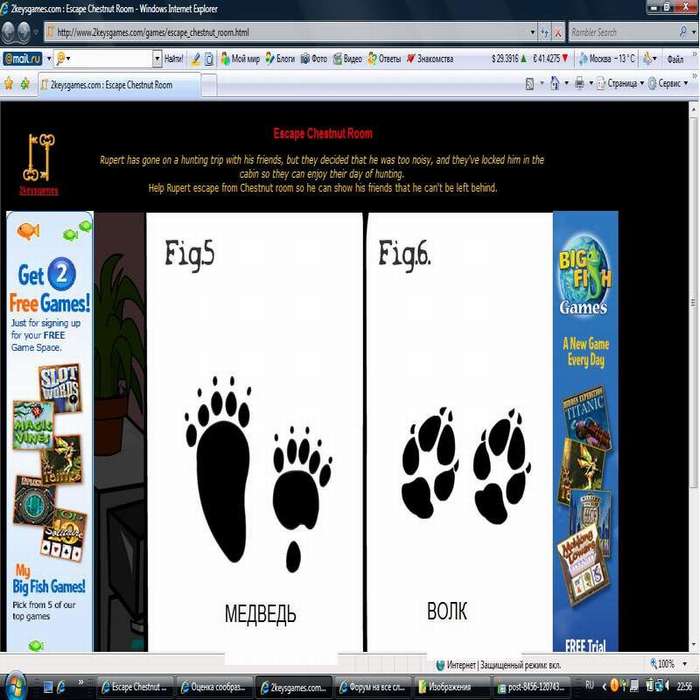
Task: Click the Print icon in command bar
Action: tap(579, 85)
